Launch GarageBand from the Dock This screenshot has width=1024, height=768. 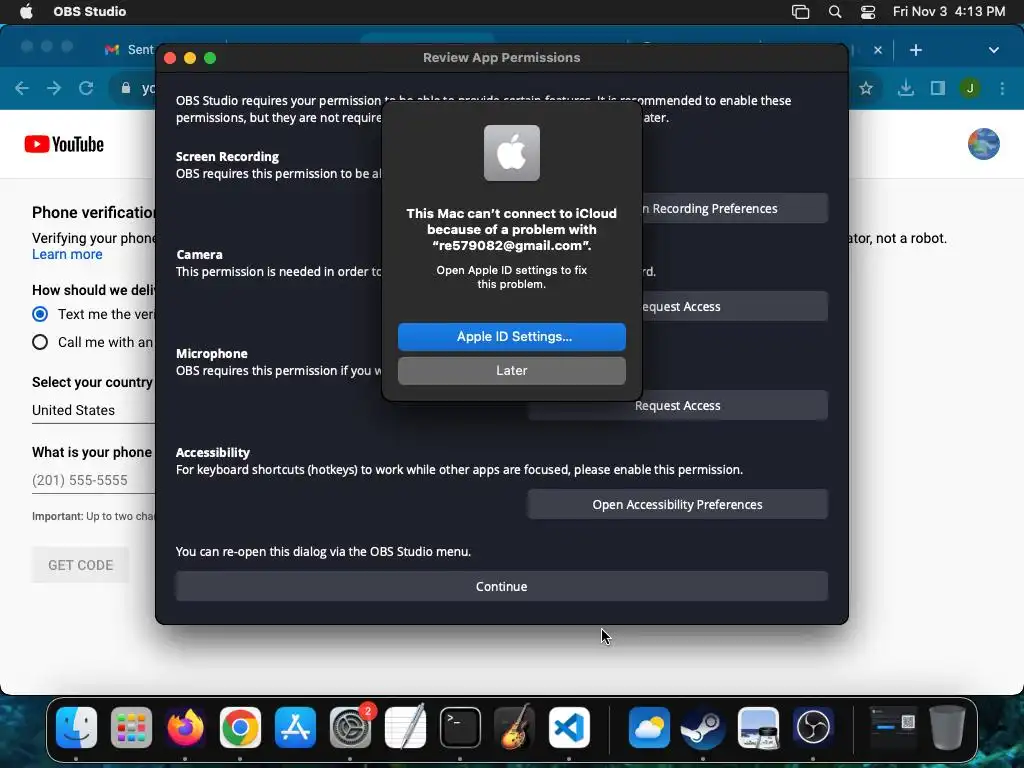point(515,728)
